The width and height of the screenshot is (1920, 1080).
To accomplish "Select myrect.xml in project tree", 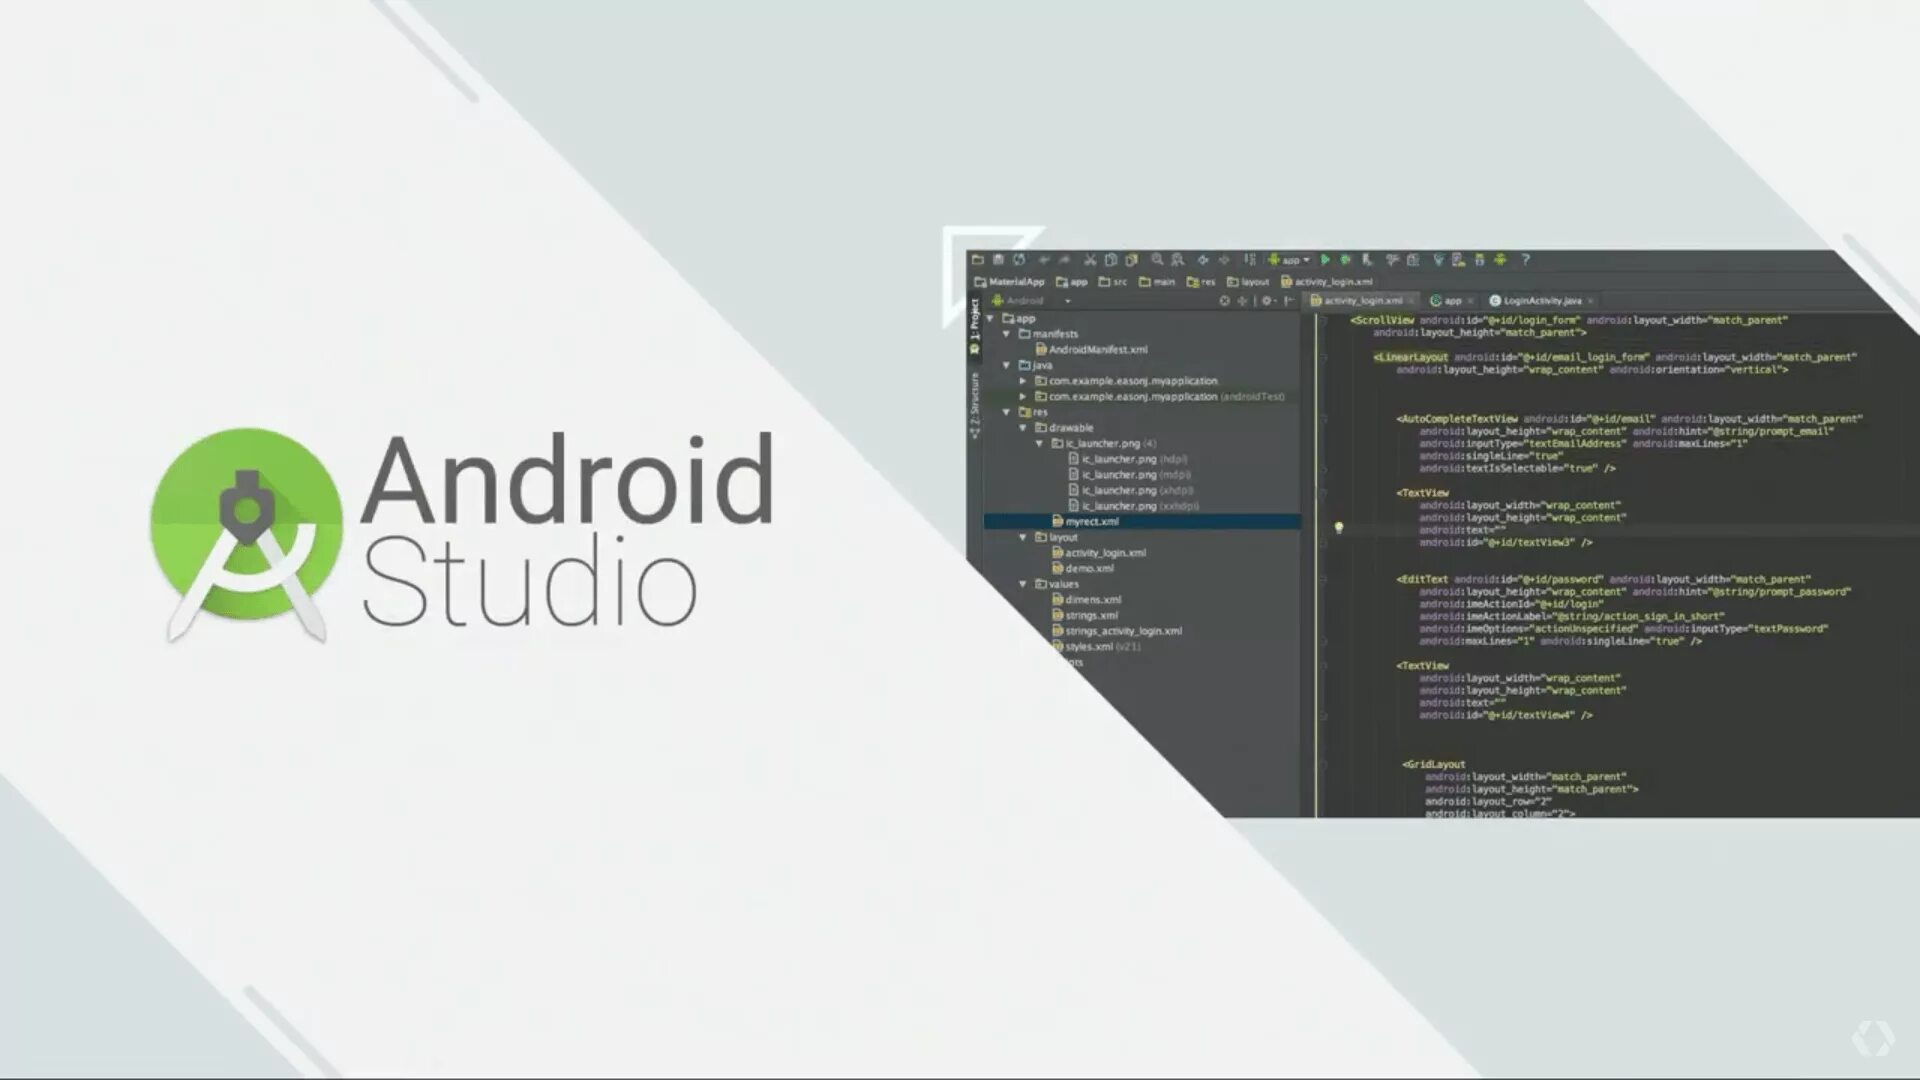I will 1091,522.
